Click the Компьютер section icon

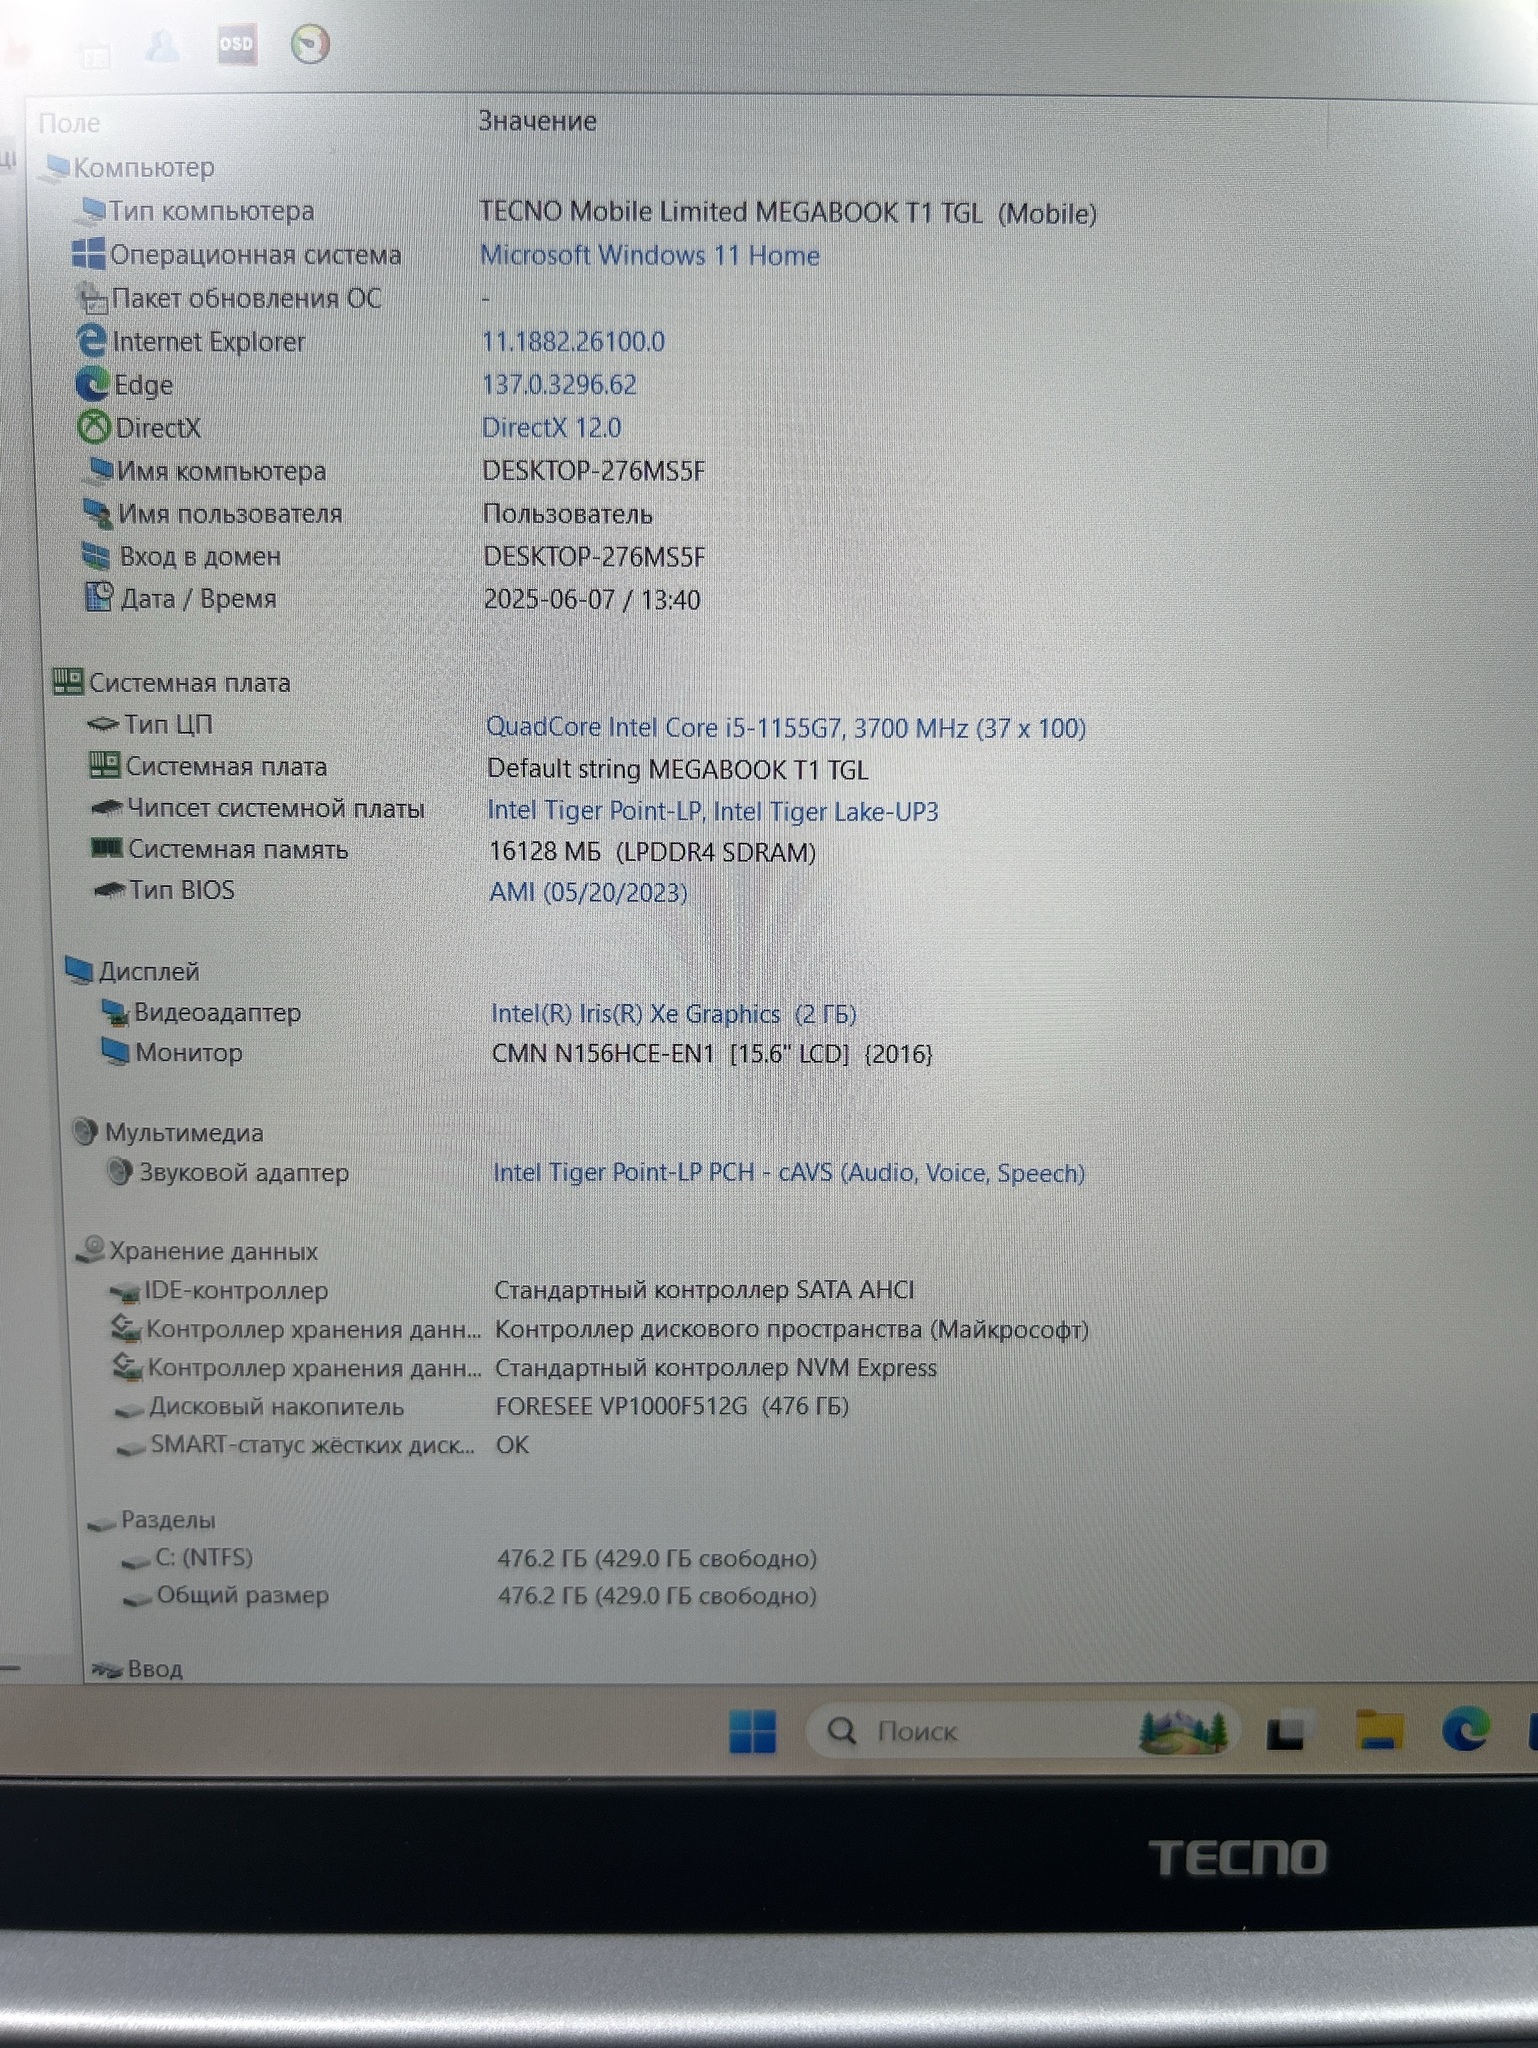click(57, 168)
